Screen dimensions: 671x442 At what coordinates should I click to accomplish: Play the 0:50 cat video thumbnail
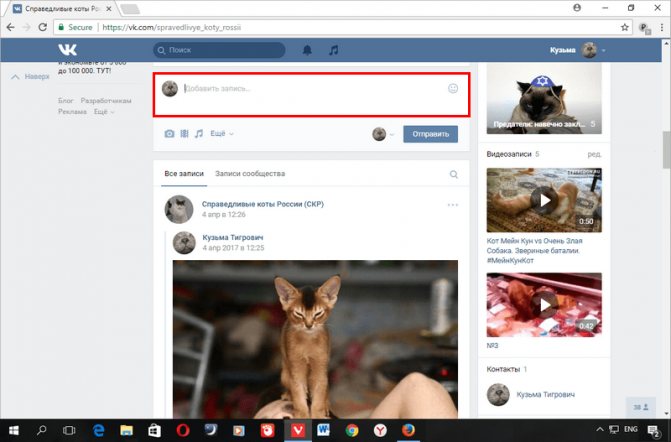[x=544, y=199]
